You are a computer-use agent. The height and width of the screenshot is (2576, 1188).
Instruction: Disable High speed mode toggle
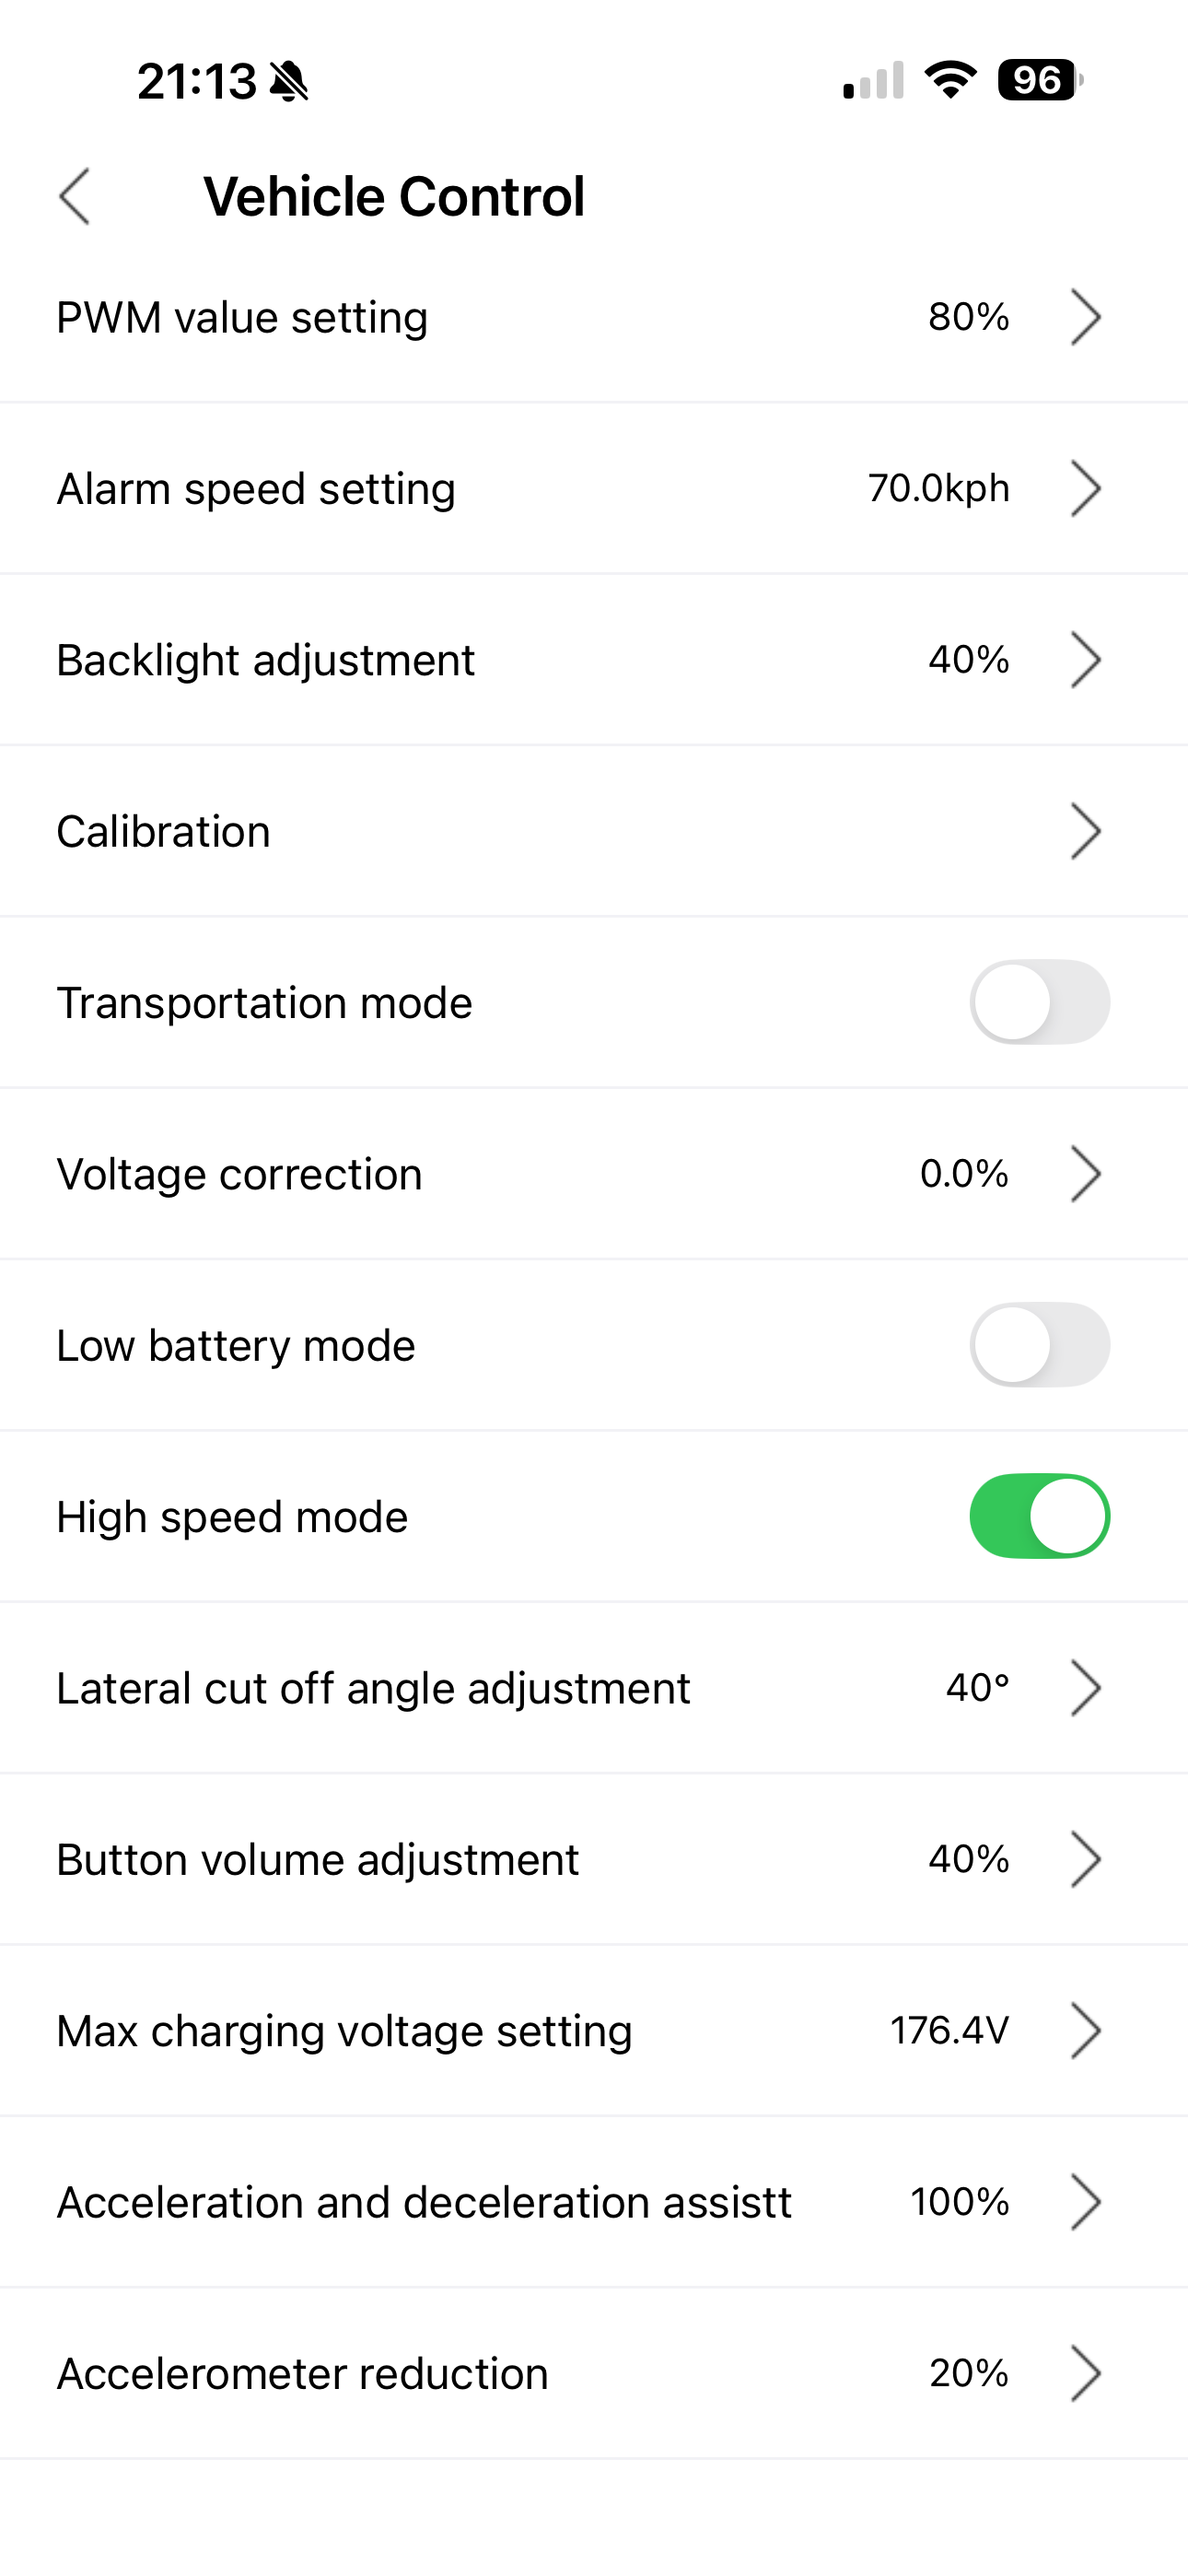click(x=1039, y=1516)
